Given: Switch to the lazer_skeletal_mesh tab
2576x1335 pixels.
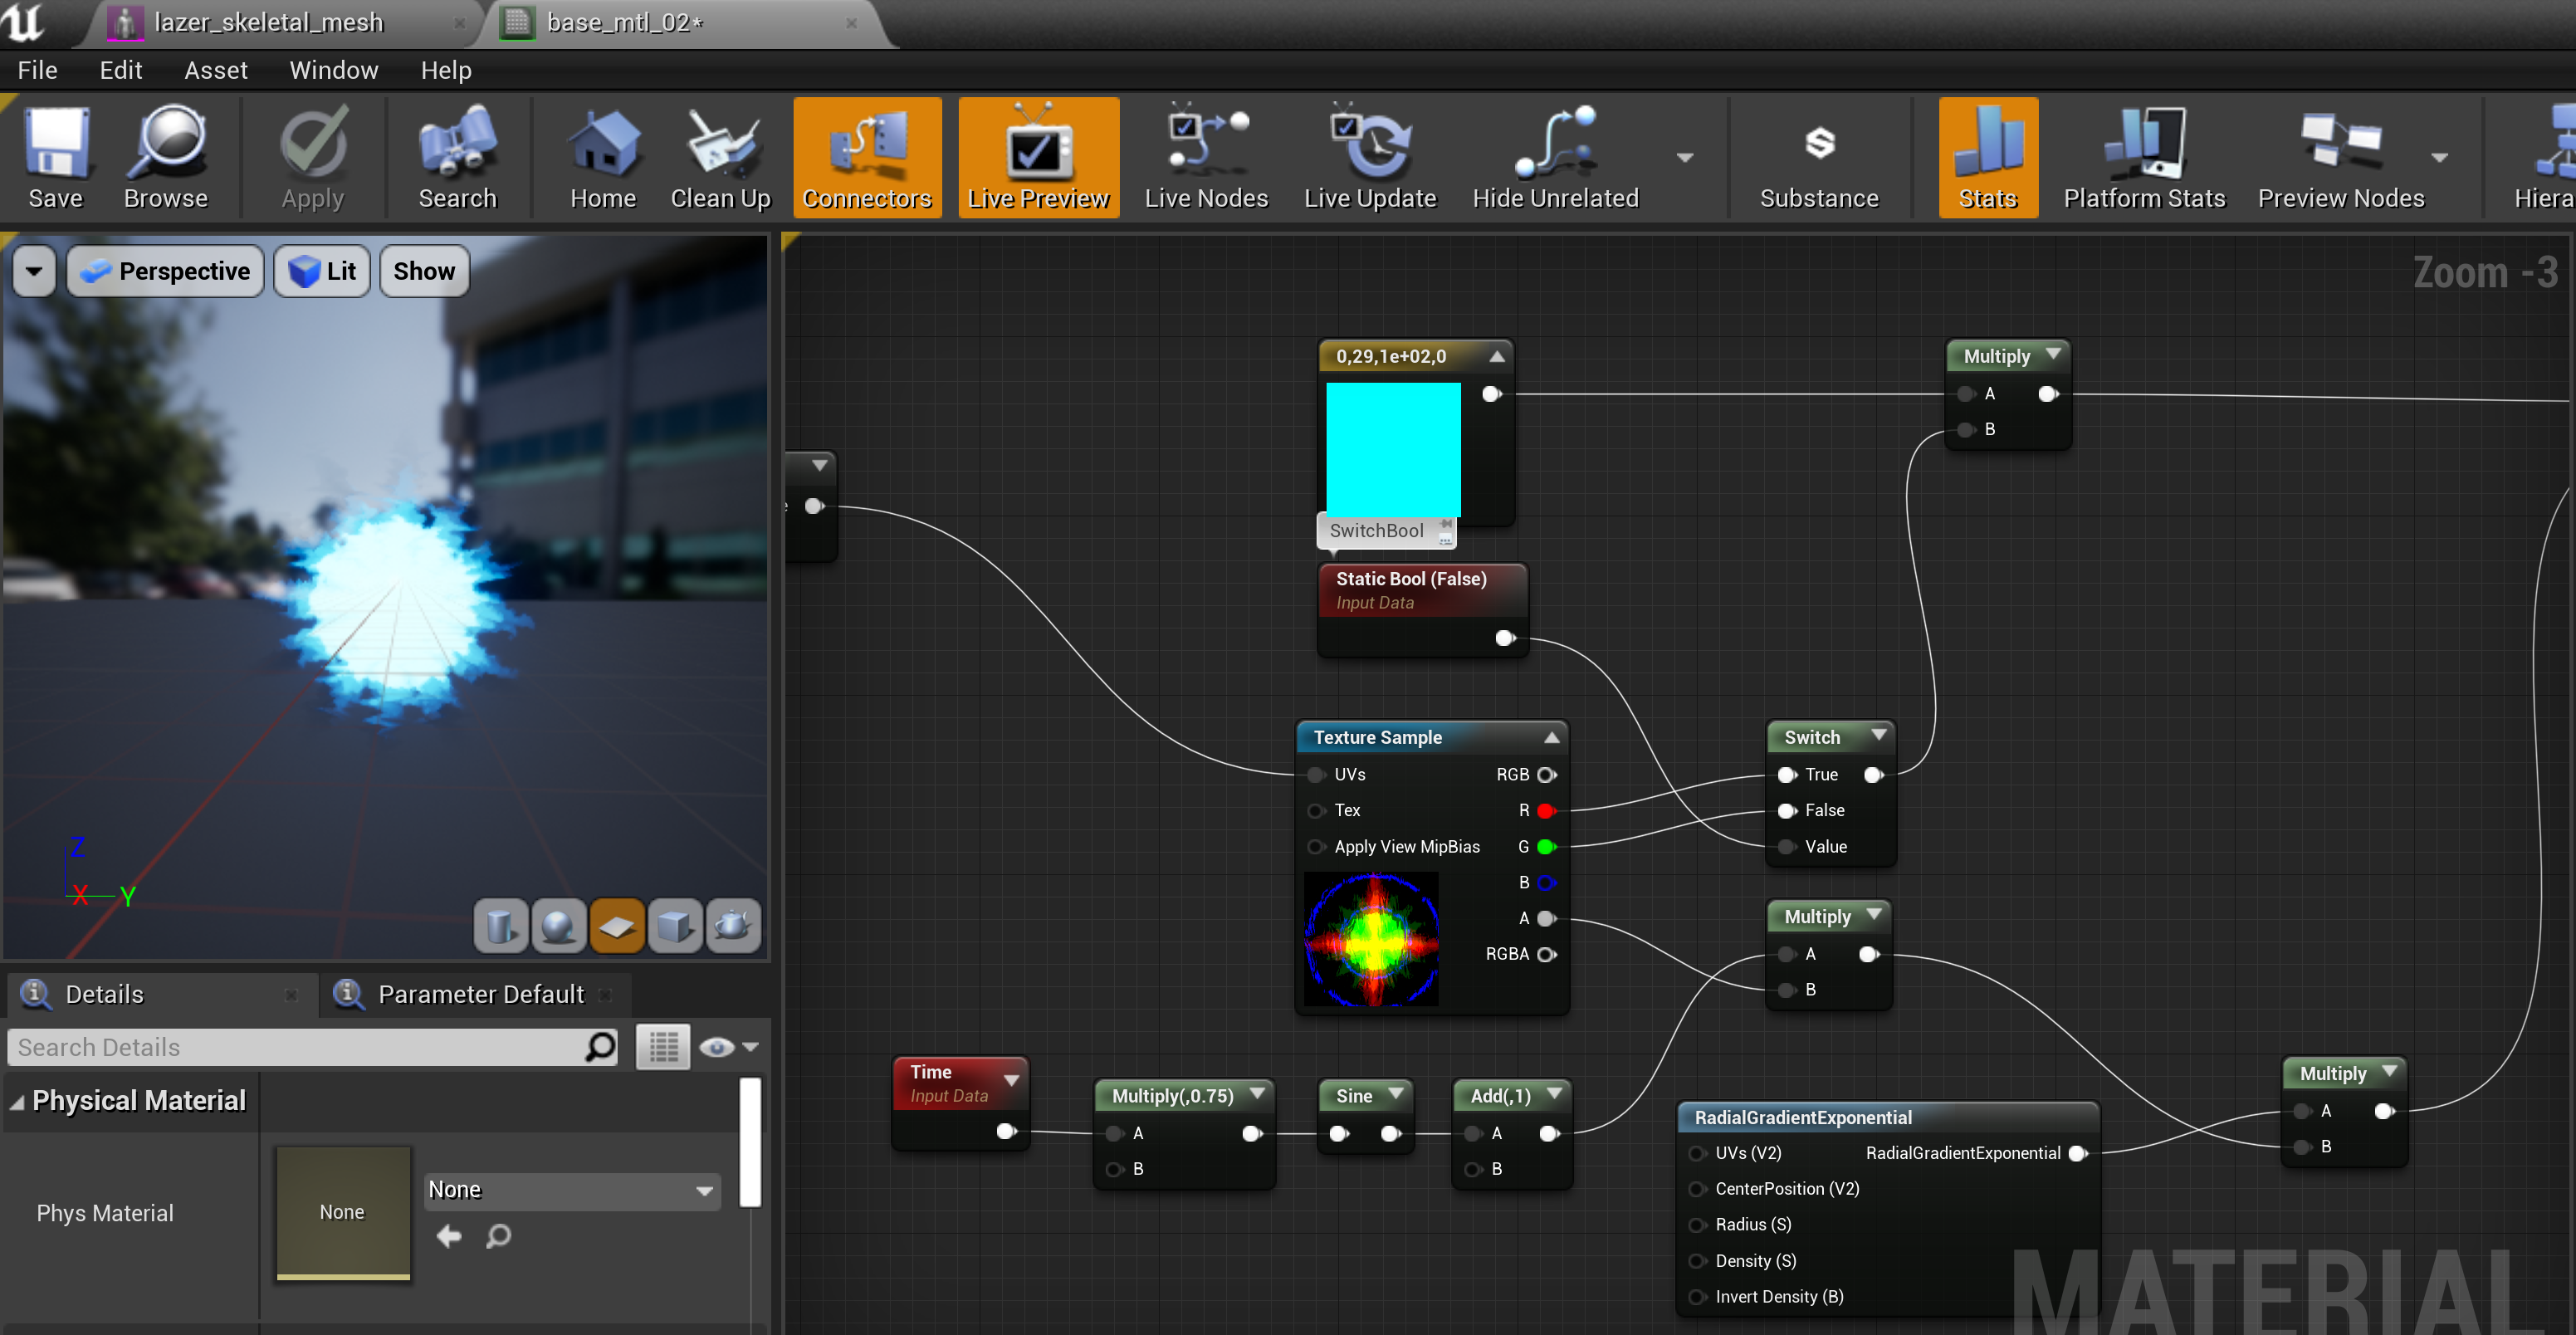Looking at the screenshot, I should (x=268, y=22).
